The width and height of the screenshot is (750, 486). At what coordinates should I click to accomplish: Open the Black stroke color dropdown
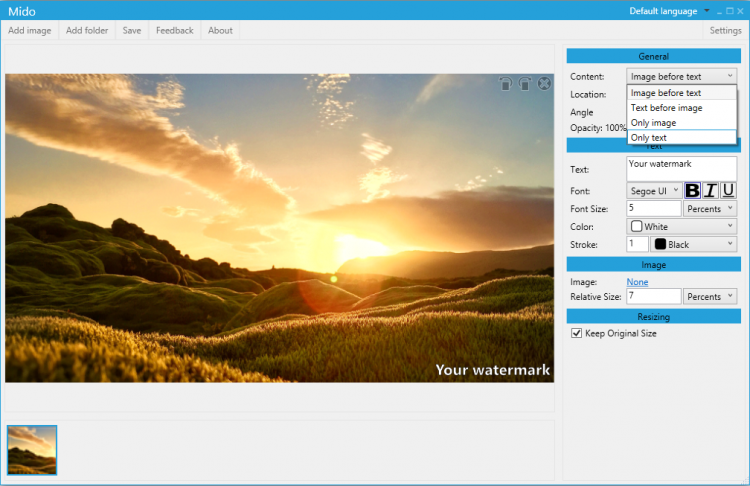click(x=693, y=244)
